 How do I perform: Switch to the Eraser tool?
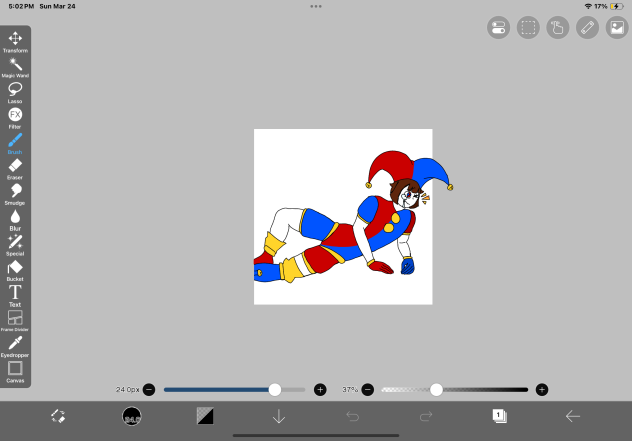[15, 169]
